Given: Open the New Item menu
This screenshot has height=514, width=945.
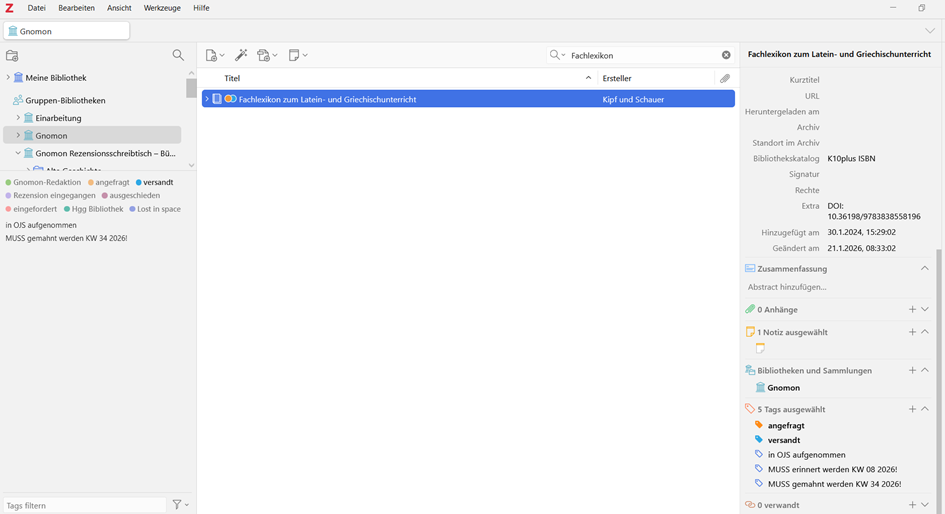Looking at the screenshot, I should pyautogui.click(x=215, y=55).
